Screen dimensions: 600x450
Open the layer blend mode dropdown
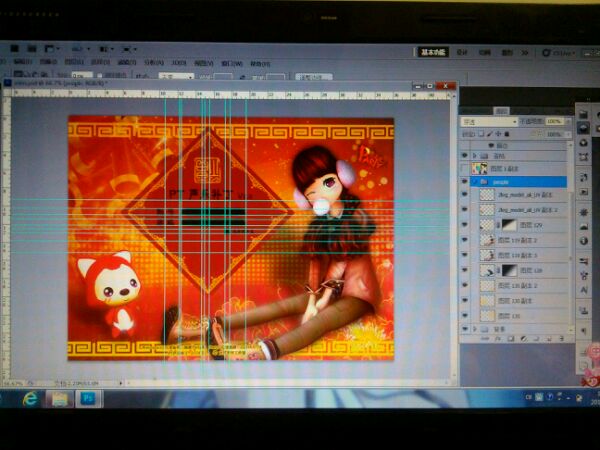pyautogui.click(x=489, y=122)
